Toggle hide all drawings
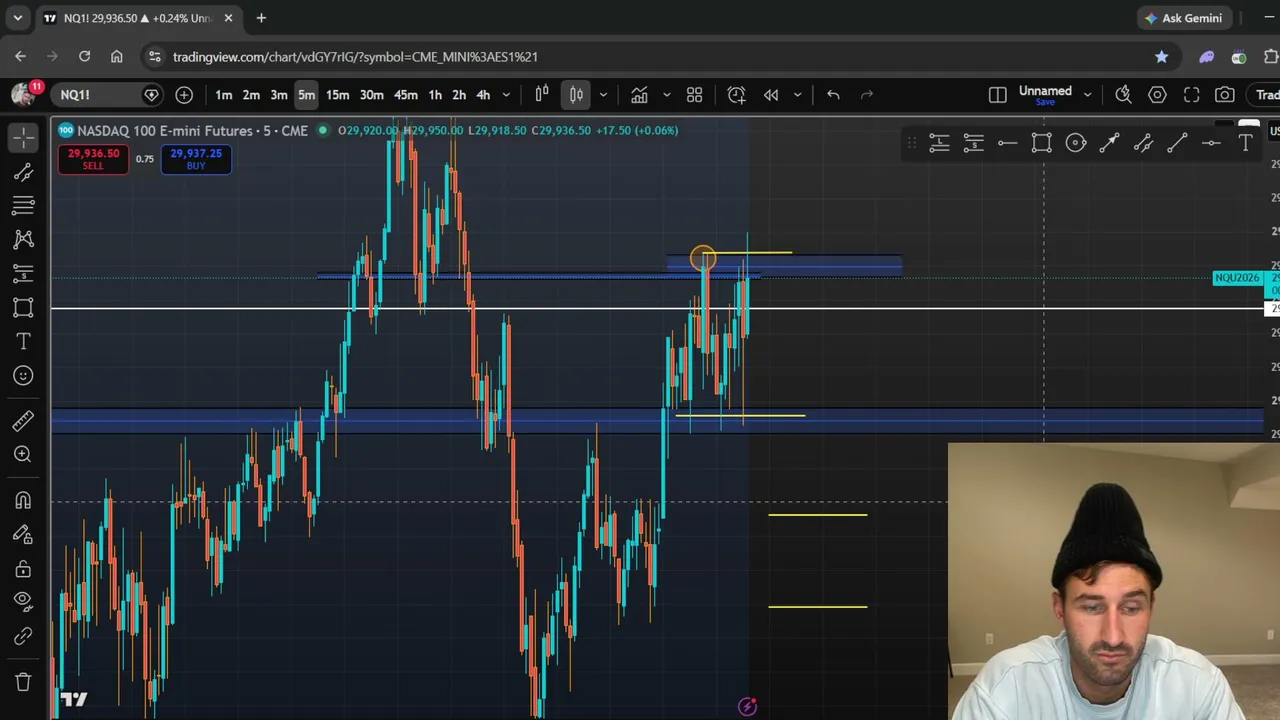Screen dimensions: 1280x720 point(23,602)
